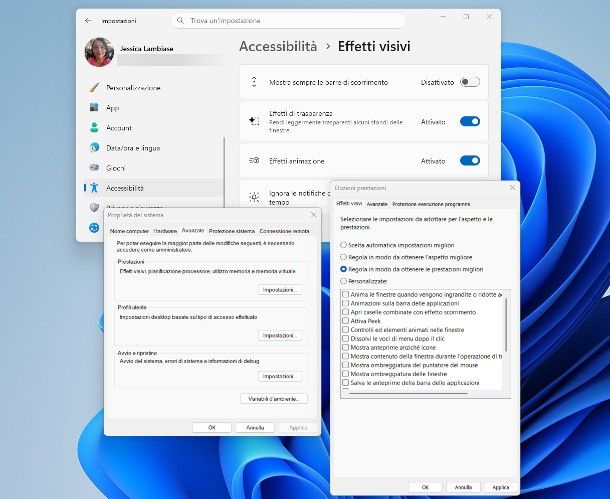The image size is (610, 499).
Task: Click the Accessibilità breadcrumb link
Action: click(278, 46)
